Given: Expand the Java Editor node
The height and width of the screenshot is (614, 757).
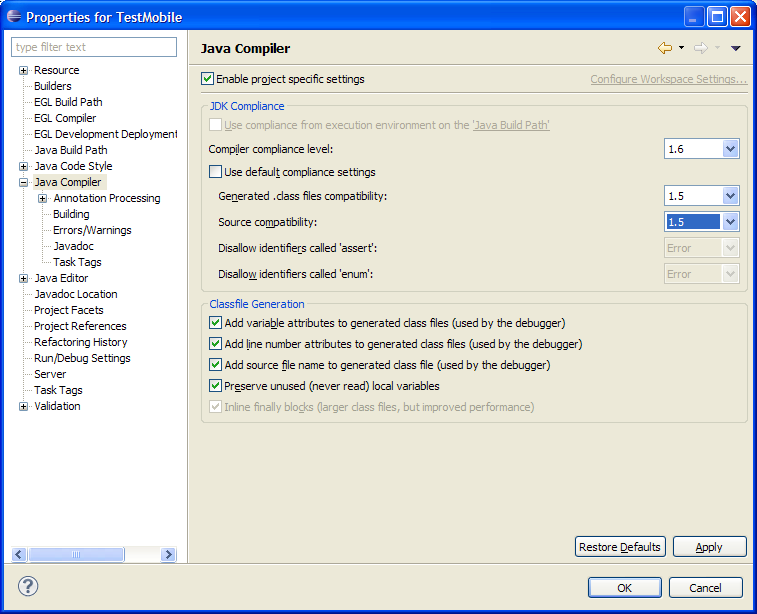Looking at the screenshot, I should (23, 279).
